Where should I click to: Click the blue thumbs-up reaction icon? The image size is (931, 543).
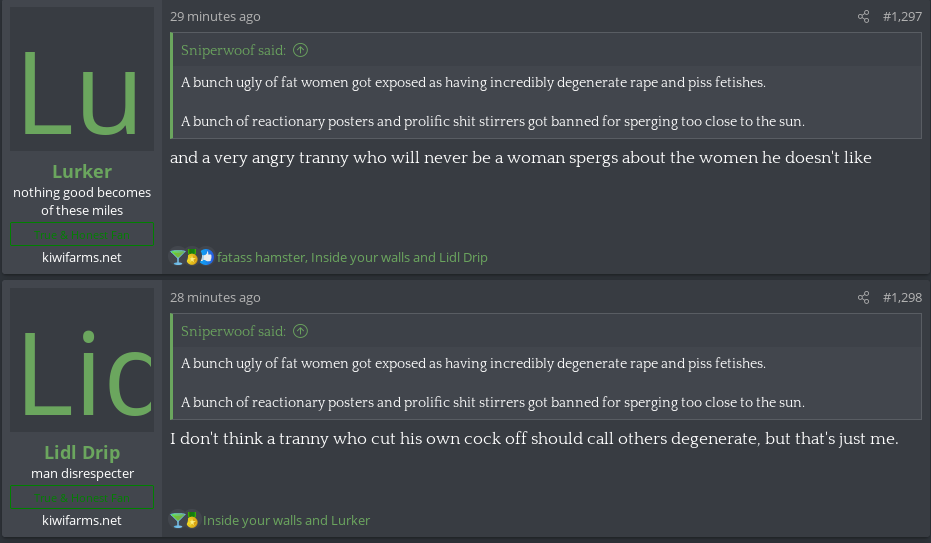coord(207,257)
